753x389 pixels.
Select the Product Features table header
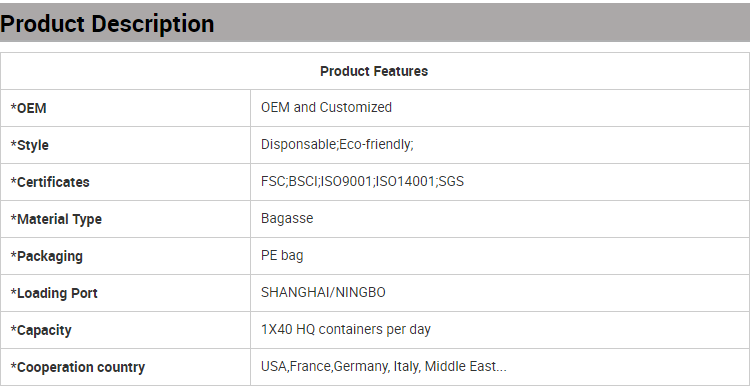click(x=374, y=71)
